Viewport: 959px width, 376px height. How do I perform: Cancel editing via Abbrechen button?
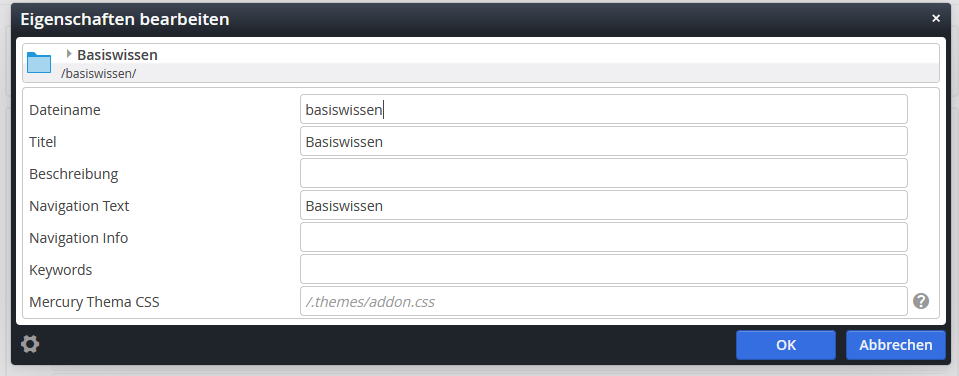click(895, 345)
